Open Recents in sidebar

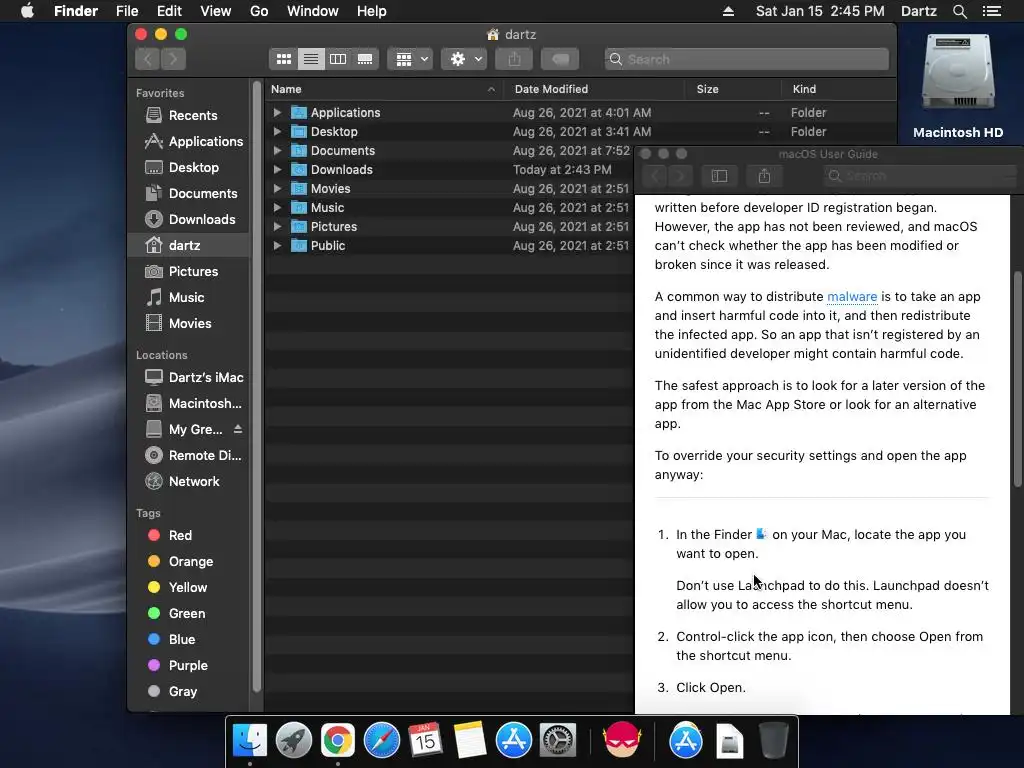189,116
